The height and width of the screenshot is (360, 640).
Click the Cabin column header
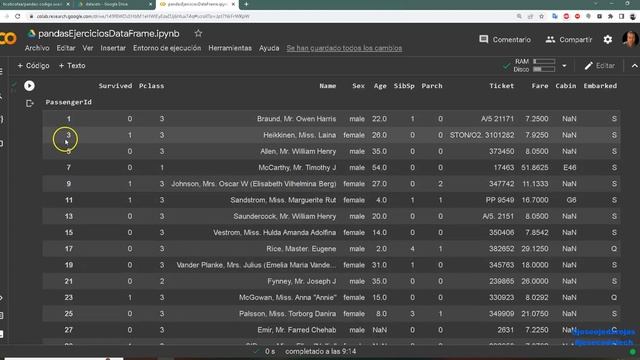click(x=566, y=86)
